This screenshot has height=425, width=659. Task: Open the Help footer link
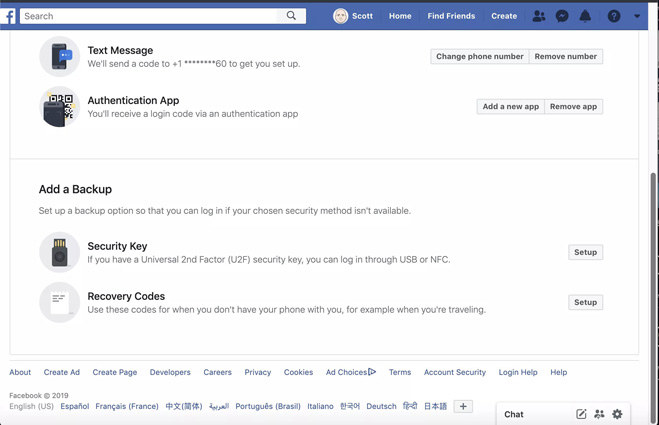coord(559,372)
